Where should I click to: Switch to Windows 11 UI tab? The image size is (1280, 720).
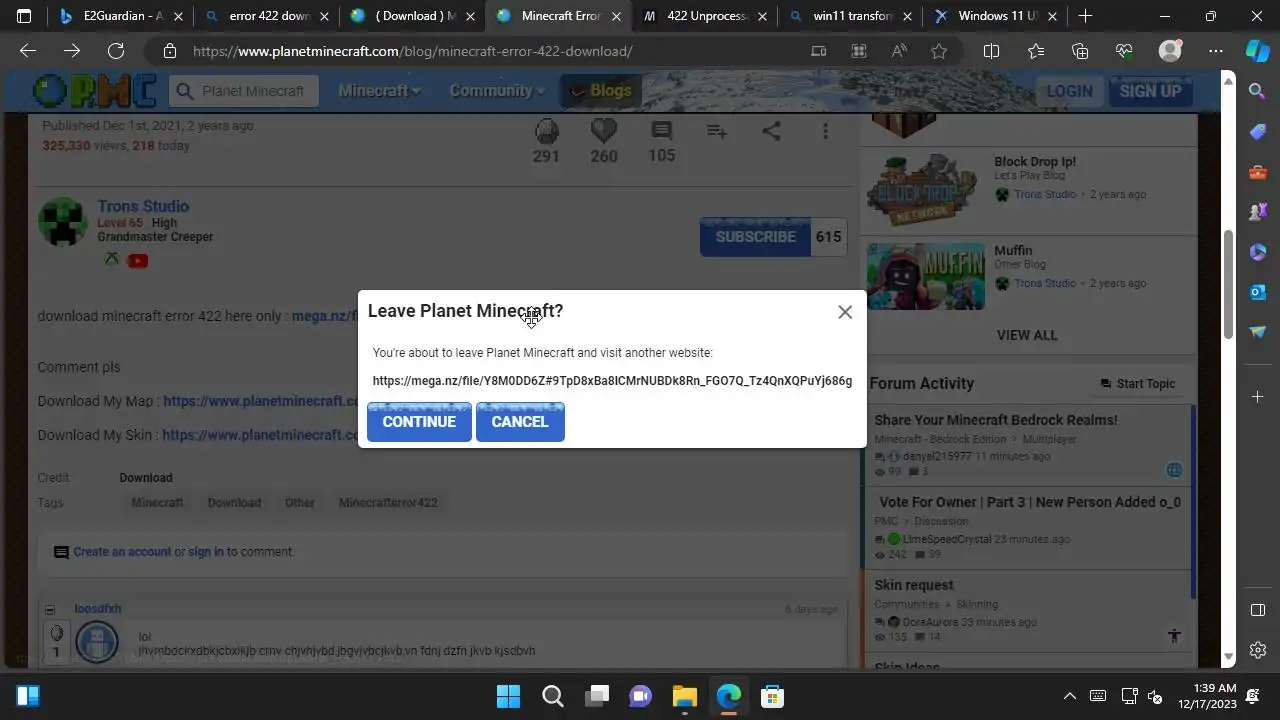(994, 16)
